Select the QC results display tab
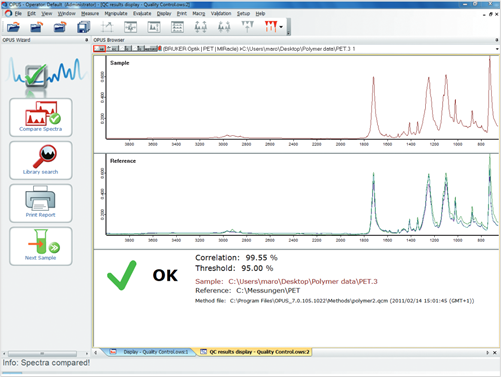501x377 pixels. (255, 352)
